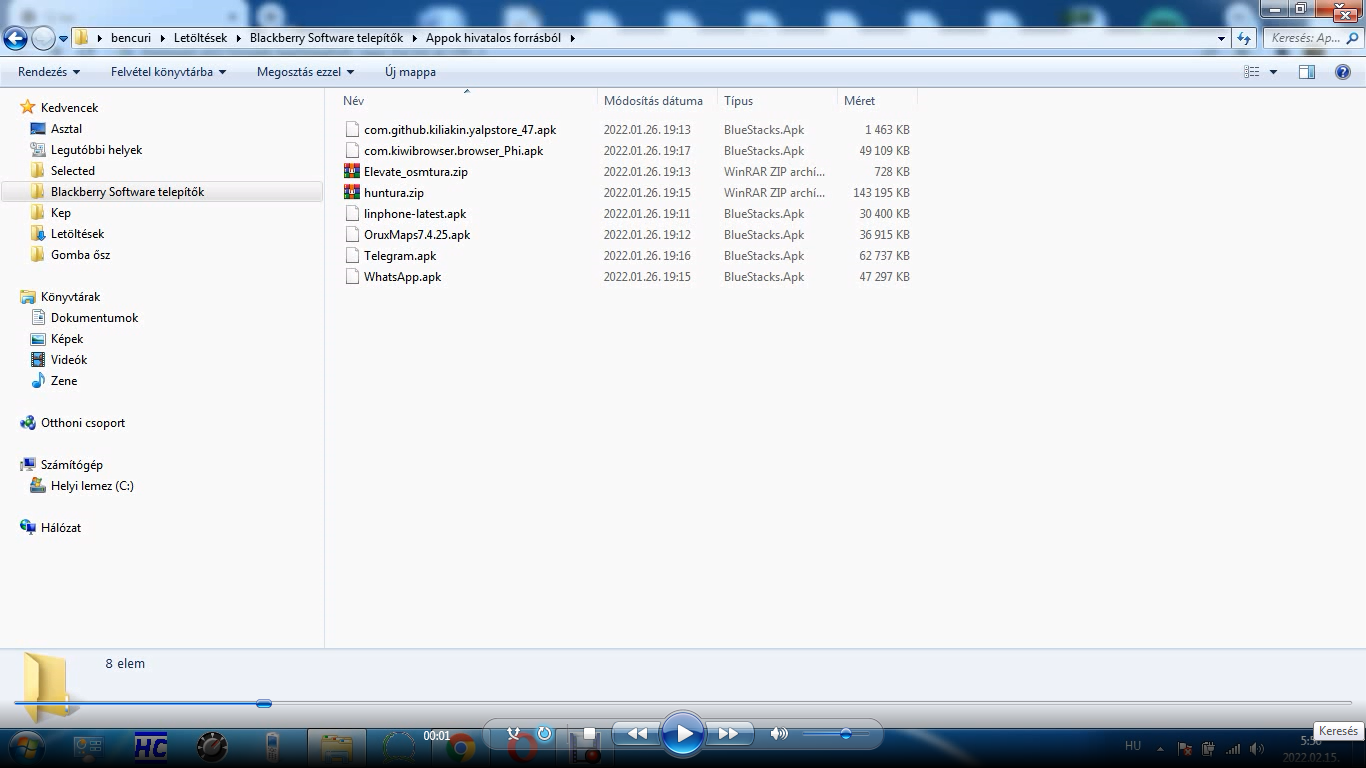Click the WhatsApp.apk file icon

(x=351, y=277)
